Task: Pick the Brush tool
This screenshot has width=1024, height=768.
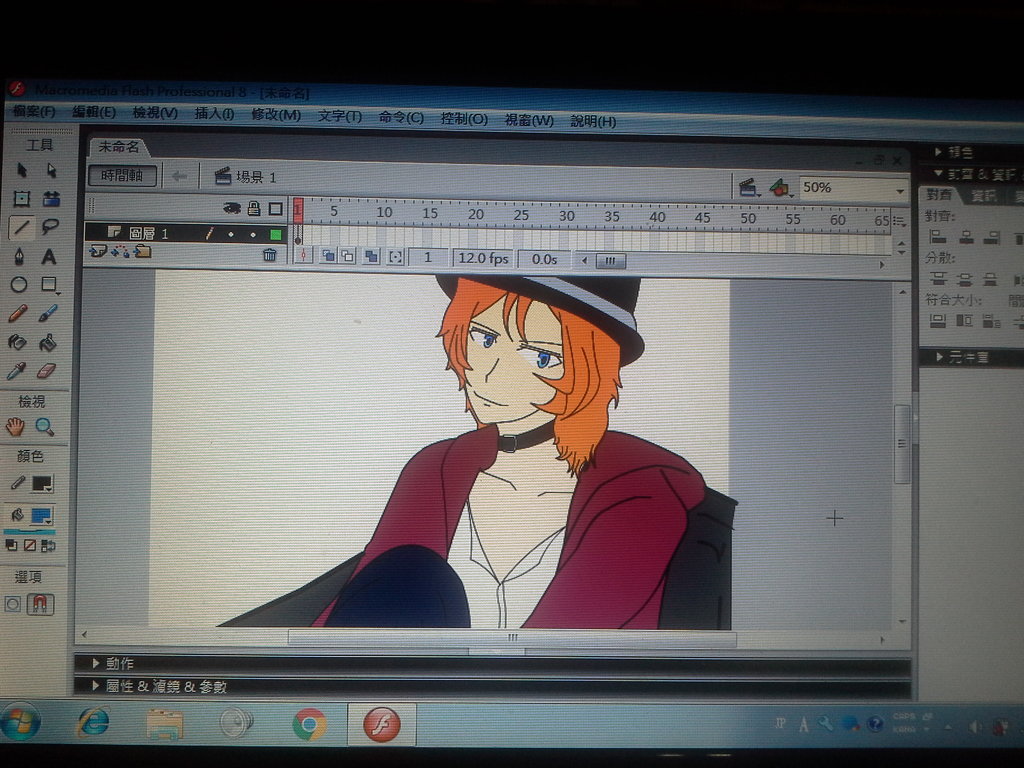Action: pyautogui.click(x=48, y=314)
